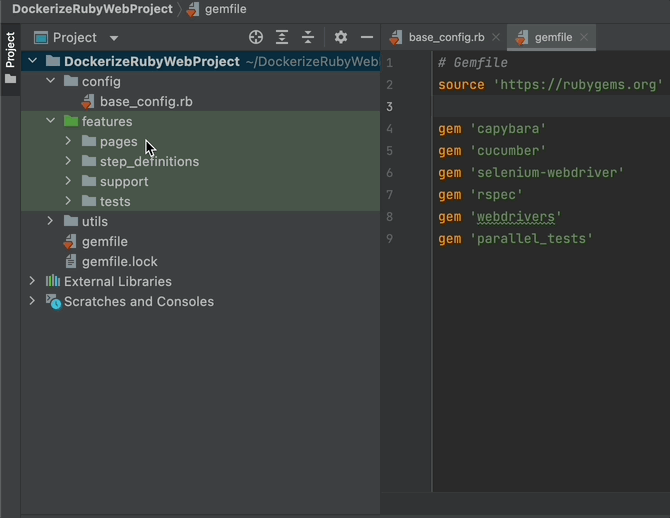Expand the step_definitions folder chevron
The width and height of the screenshot is (670, 518).
pyautogui.click(x=68, y=161)
